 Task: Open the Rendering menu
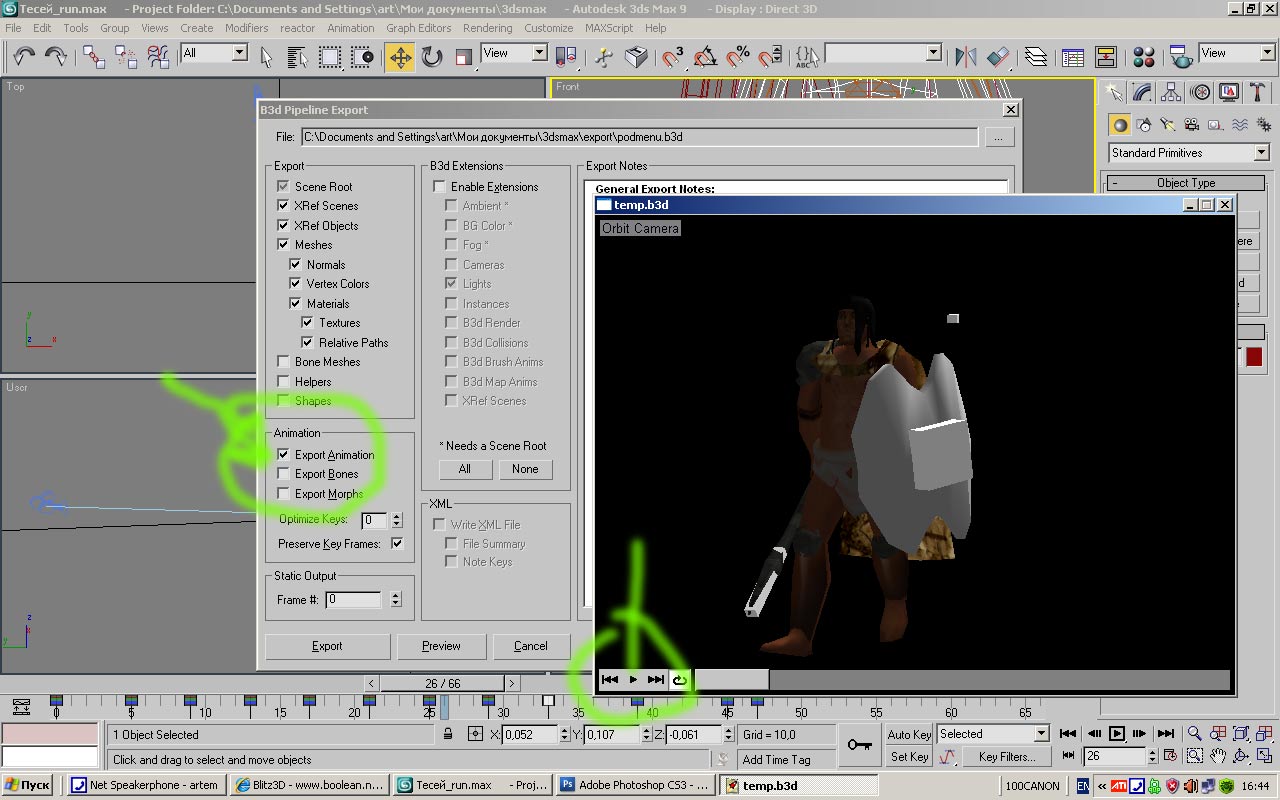click(487, 28)
